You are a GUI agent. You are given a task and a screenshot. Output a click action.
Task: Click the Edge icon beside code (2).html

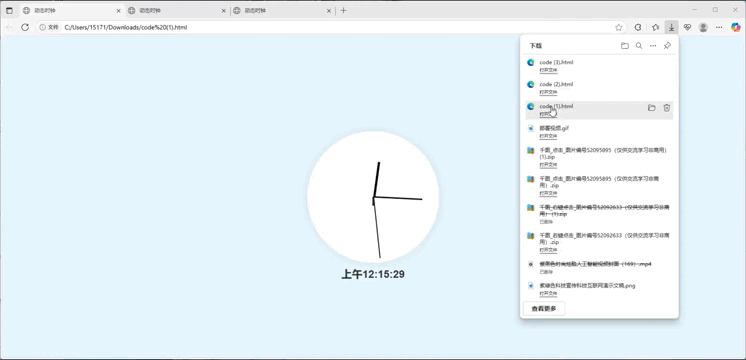tap(530, 84)
